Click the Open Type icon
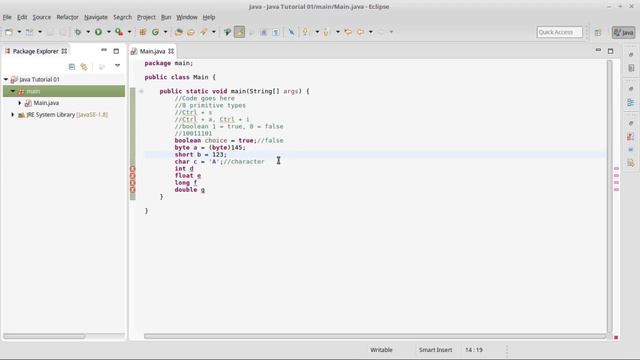The image size is (640, 360). coord(178,32)
